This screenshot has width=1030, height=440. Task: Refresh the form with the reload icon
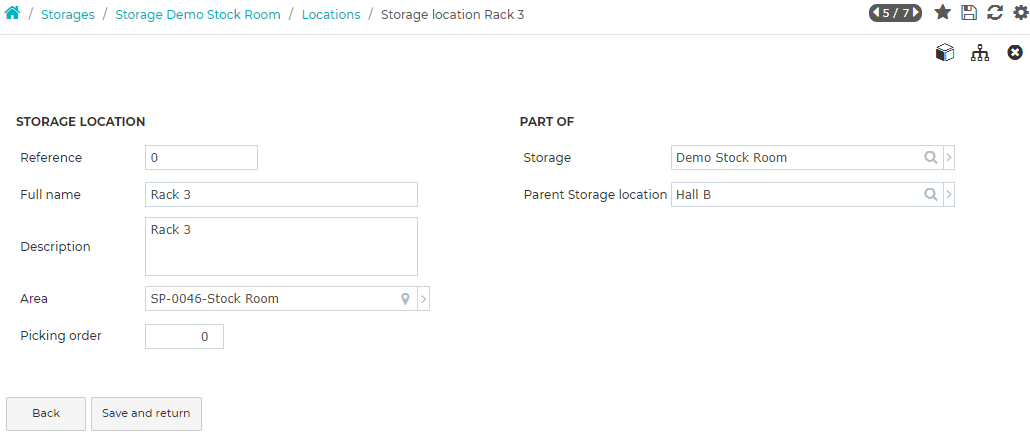click(x=995, y=12)
